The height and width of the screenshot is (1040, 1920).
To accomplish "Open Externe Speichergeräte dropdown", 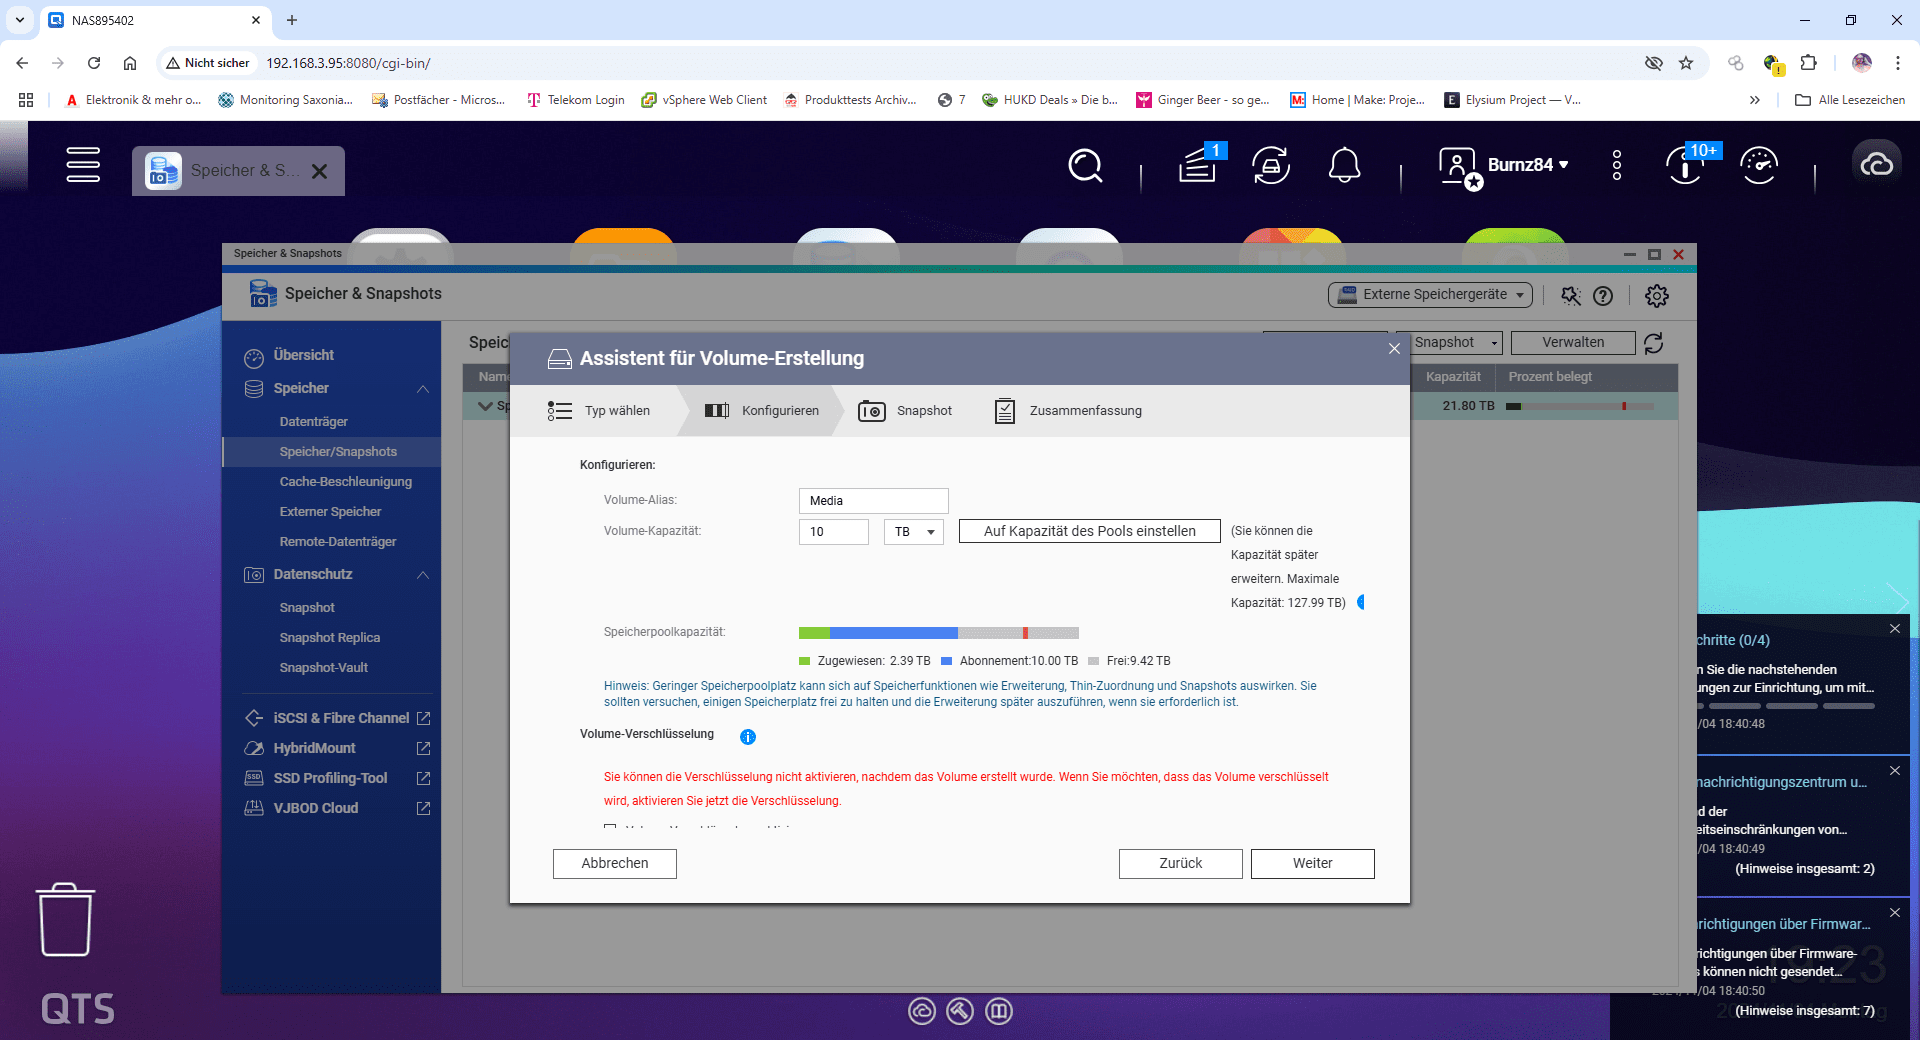I will 1430,294.
